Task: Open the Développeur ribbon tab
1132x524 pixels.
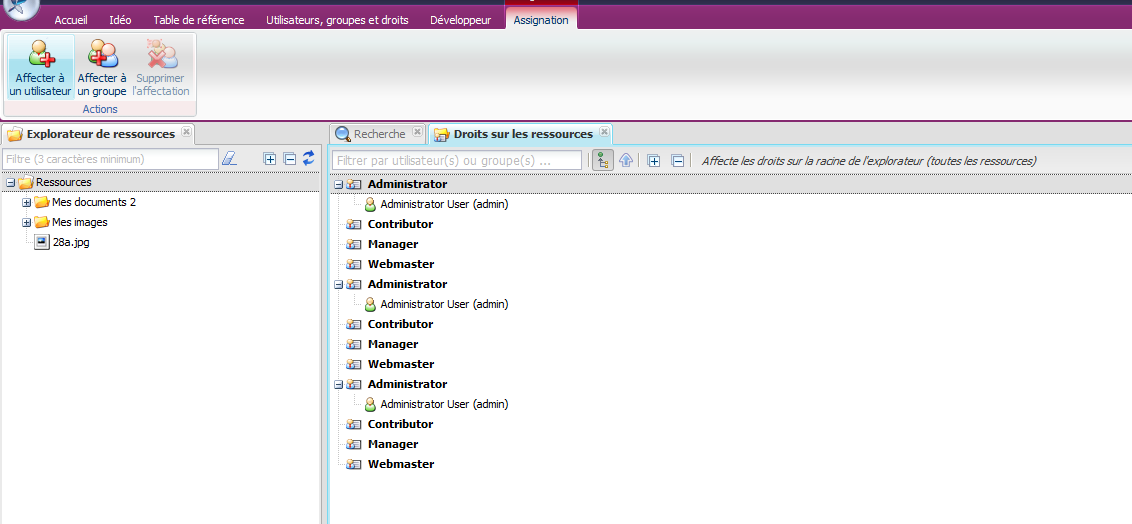Action: [x=460, y=20]
